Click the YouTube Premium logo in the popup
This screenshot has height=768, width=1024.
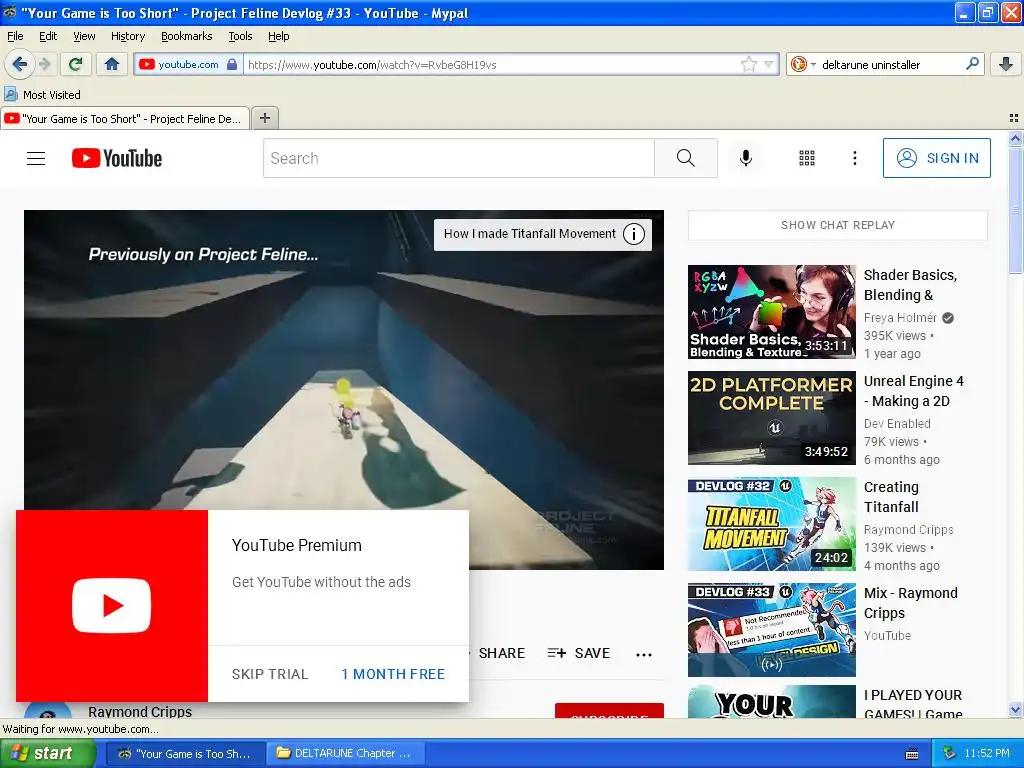coord(112,605)
